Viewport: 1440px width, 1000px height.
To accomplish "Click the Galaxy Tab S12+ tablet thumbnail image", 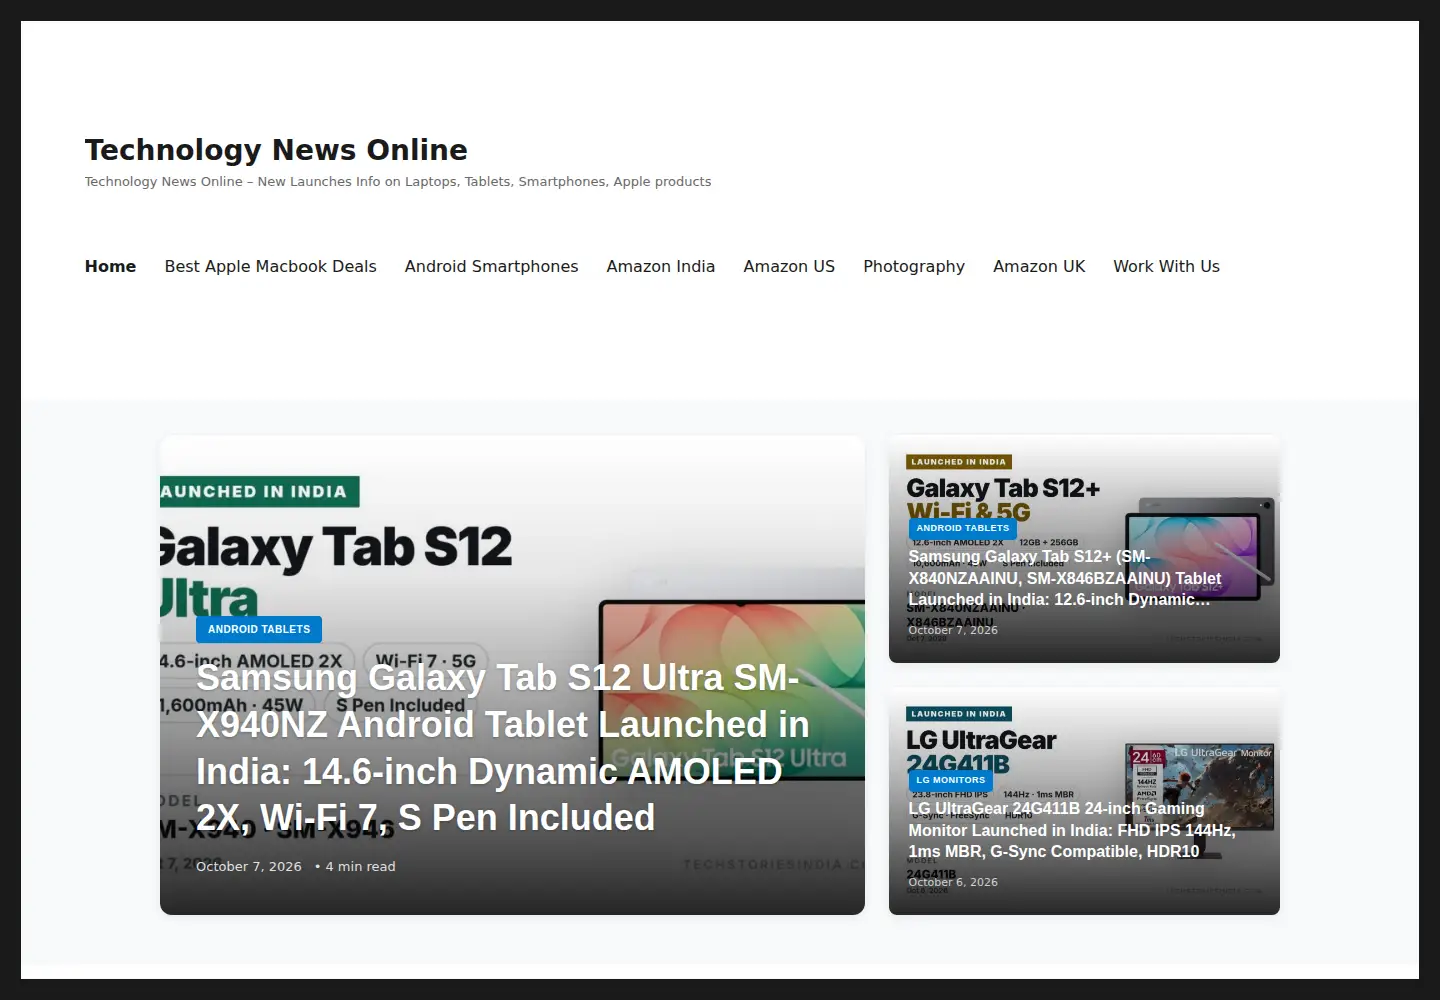I will pos(1200,548).
